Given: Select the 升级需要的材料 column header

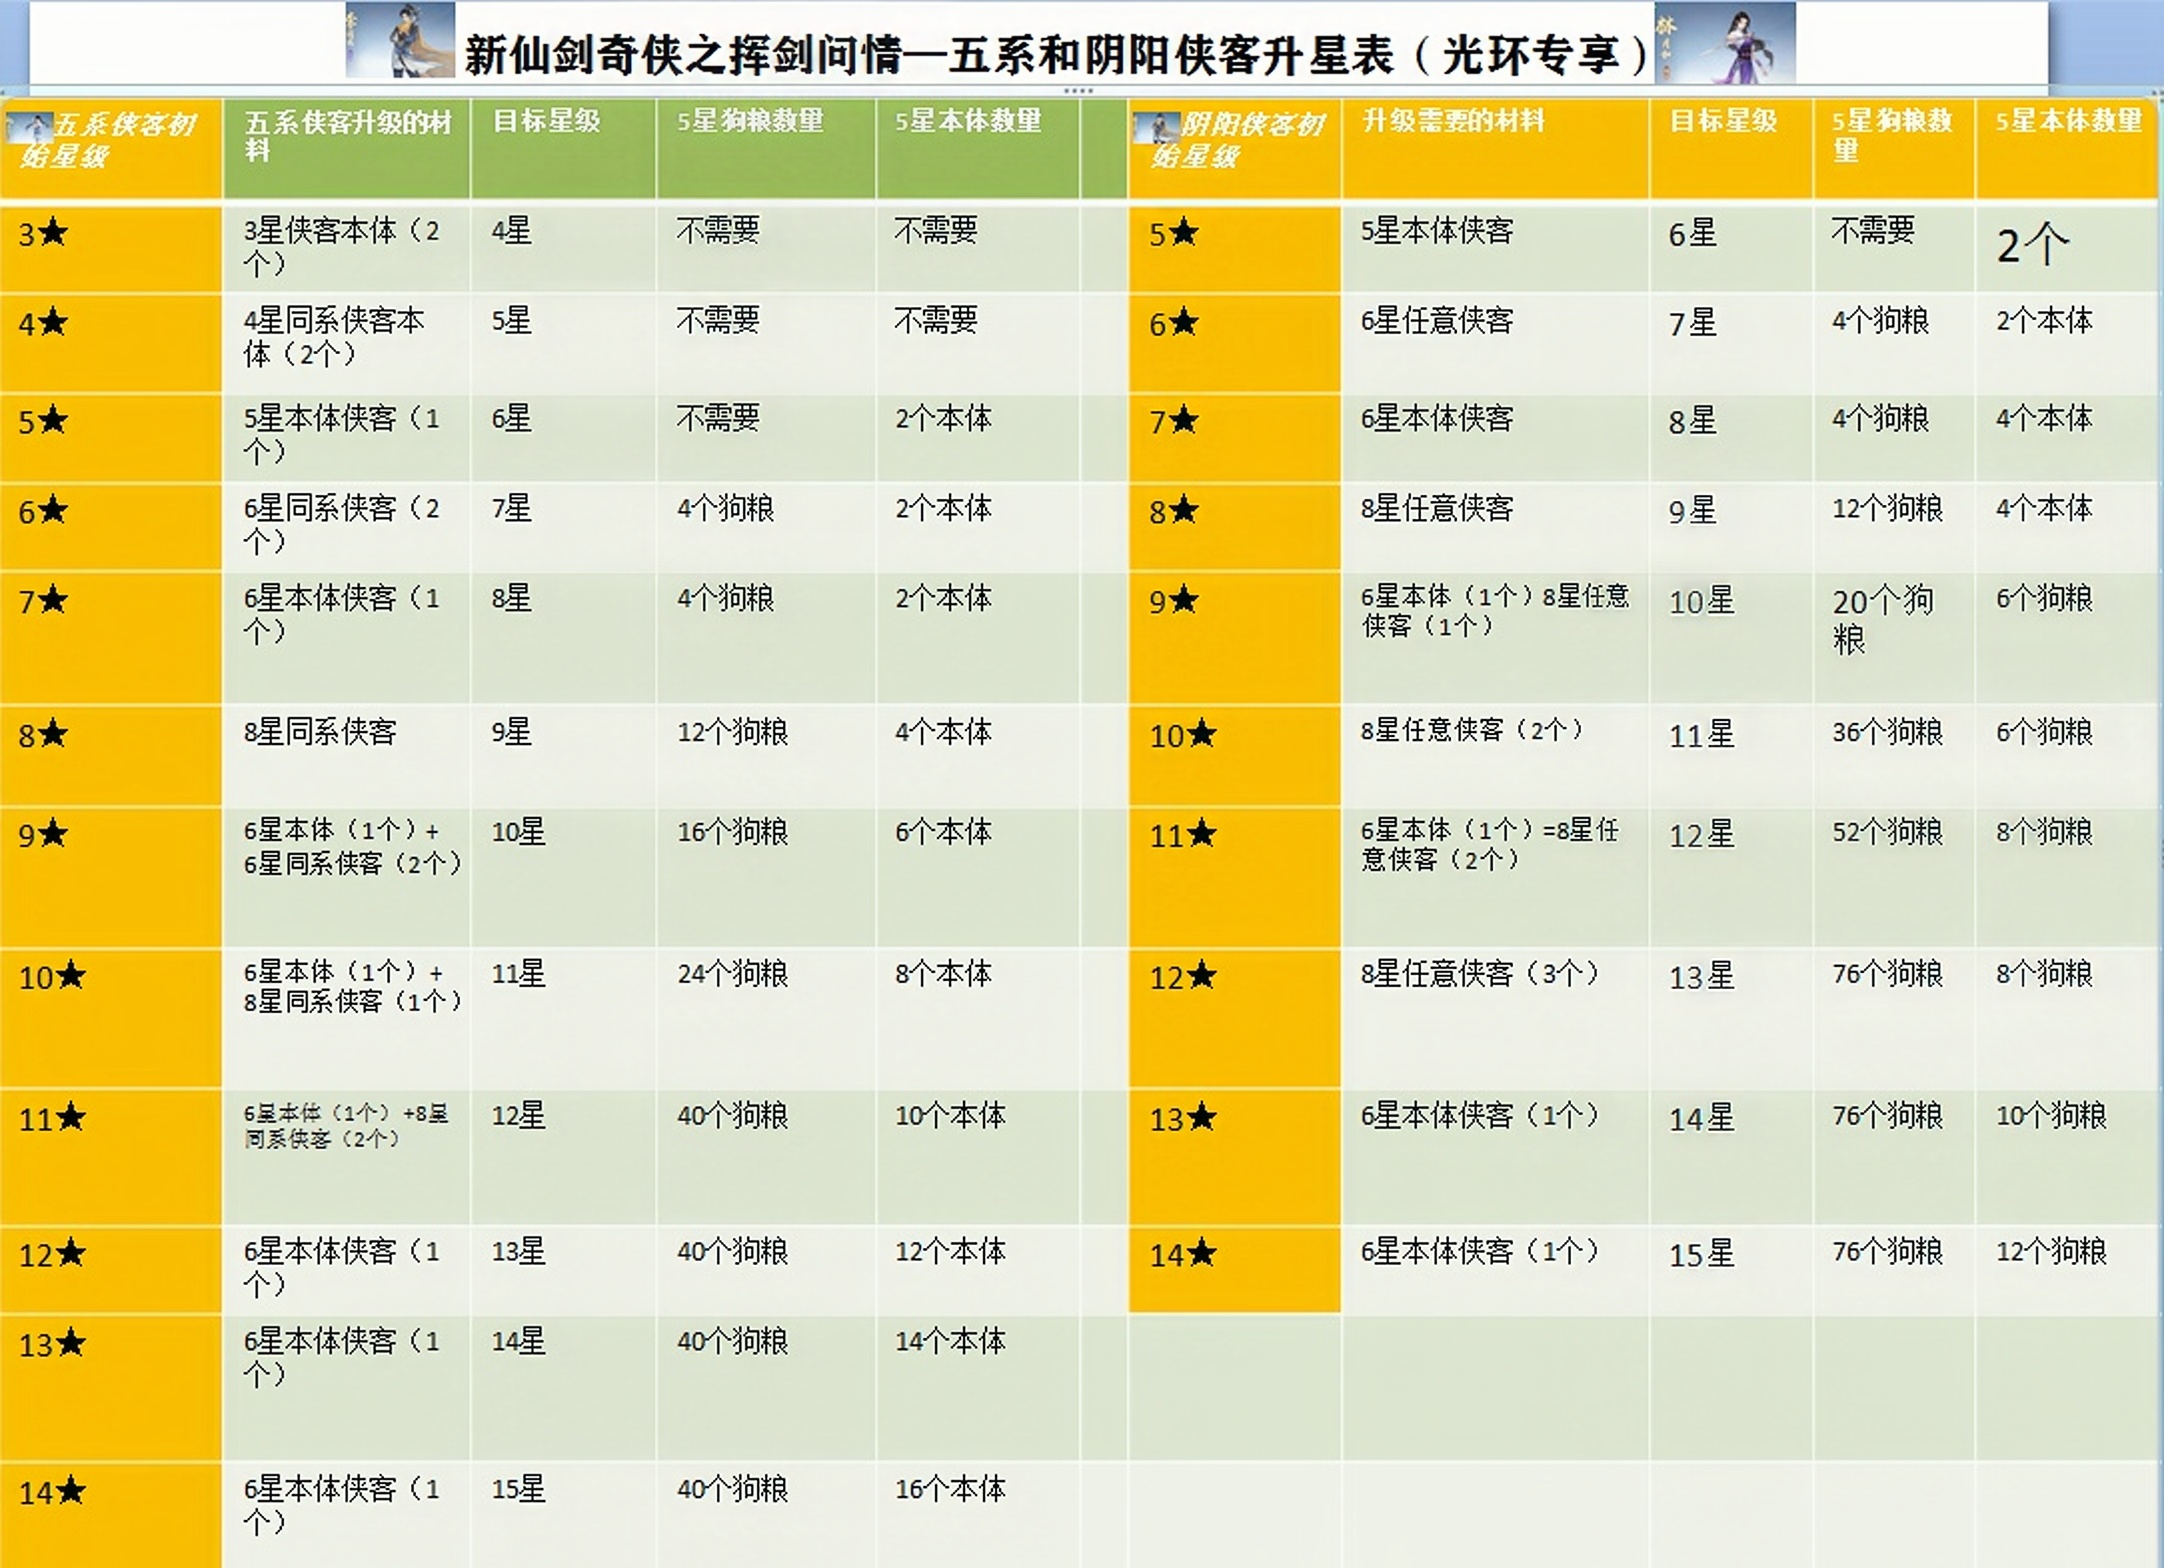Looking at the screenshot, I should [1453, 122].
